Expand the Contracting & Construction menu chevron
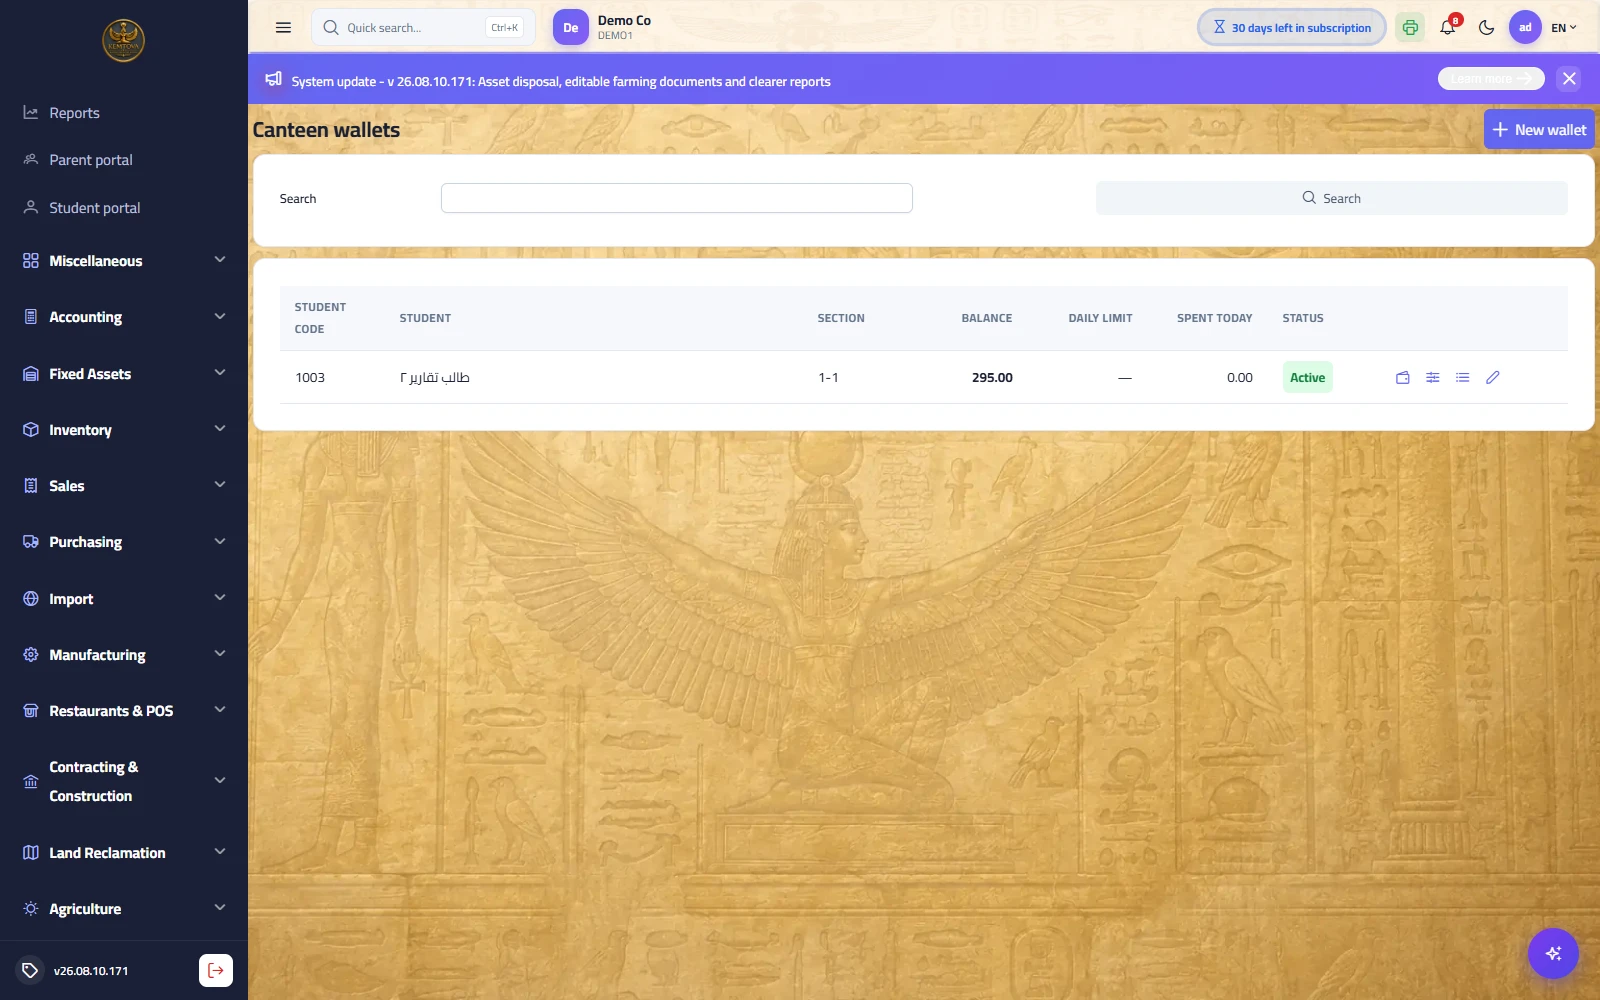Screen dimensions: 1600x1000 click(x=220, y=781)
